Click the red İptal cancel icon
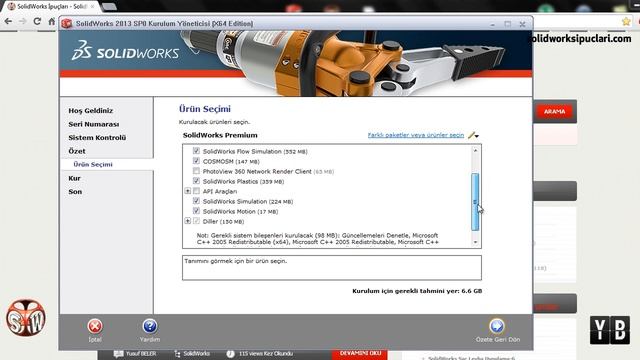This screenshot has width=640, height=360. click(95, 326)
